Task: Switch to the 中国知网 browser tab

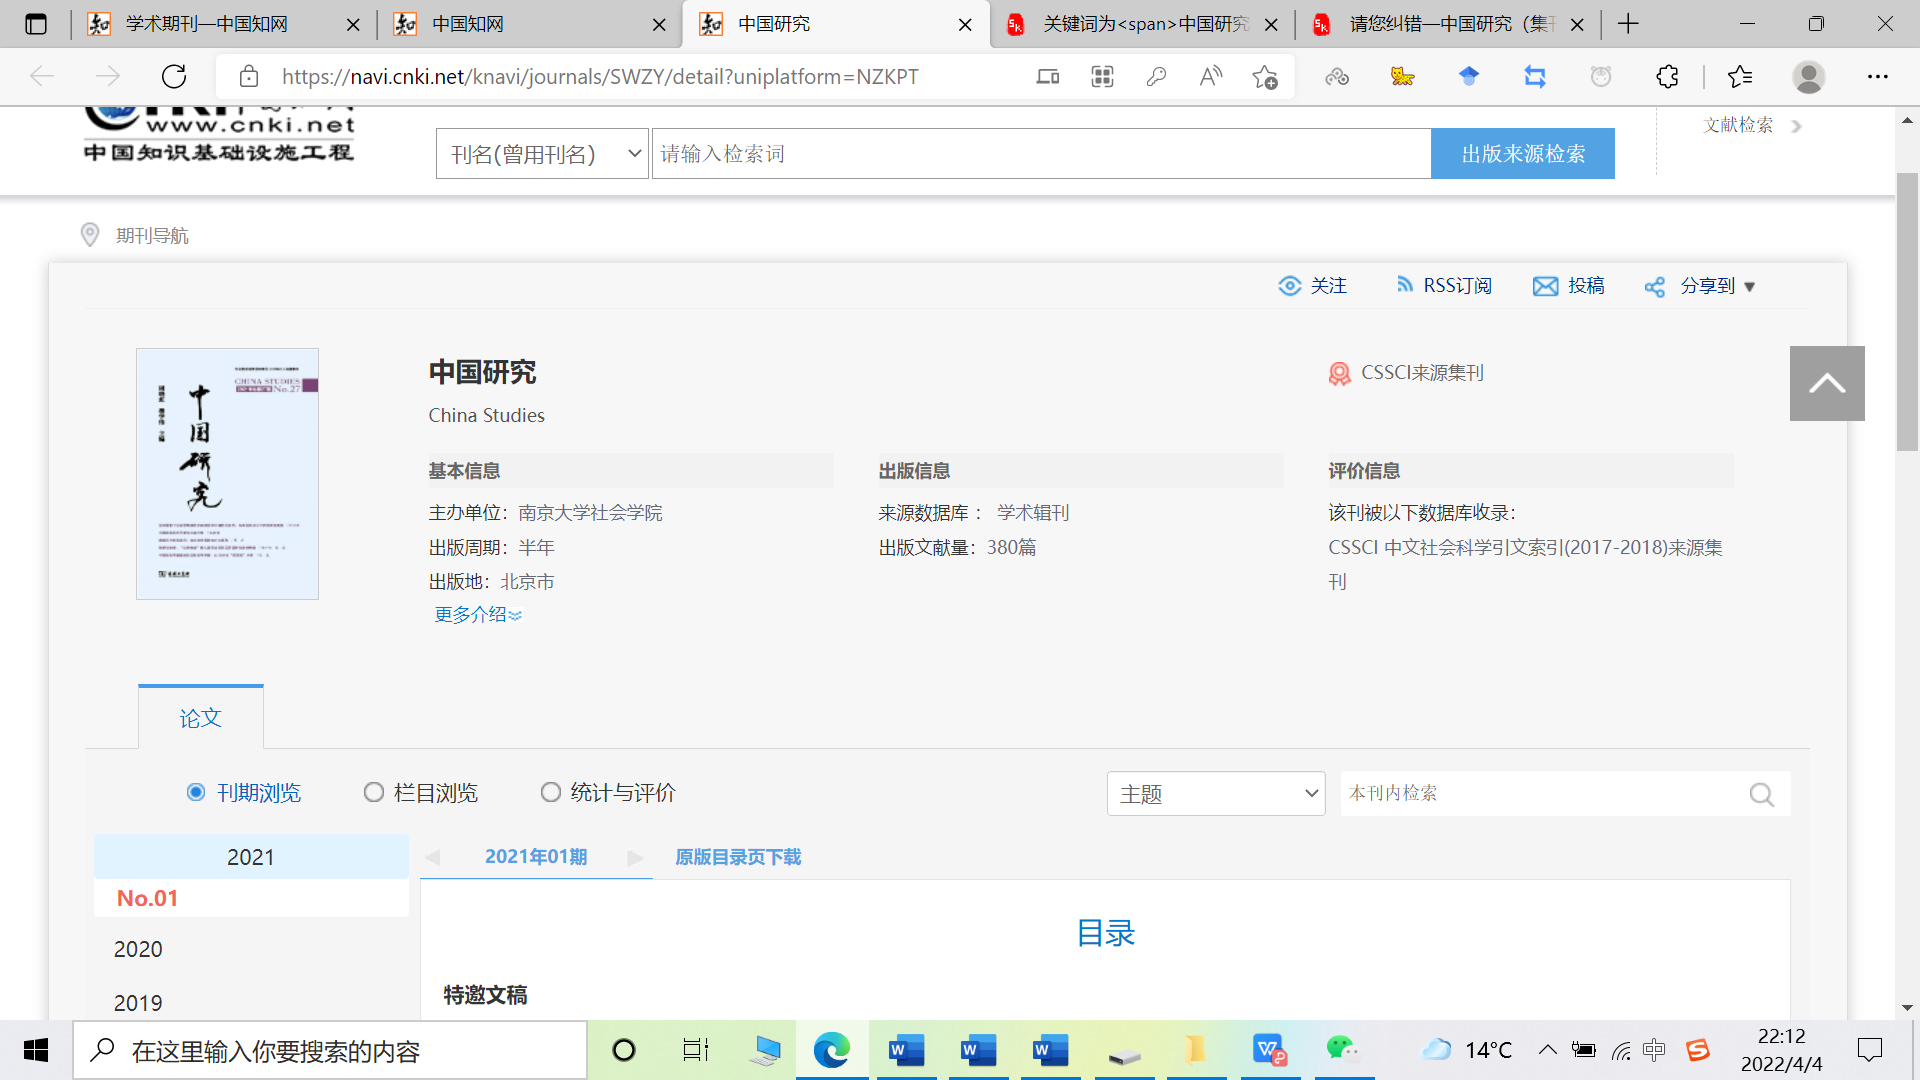Action: 530,24
